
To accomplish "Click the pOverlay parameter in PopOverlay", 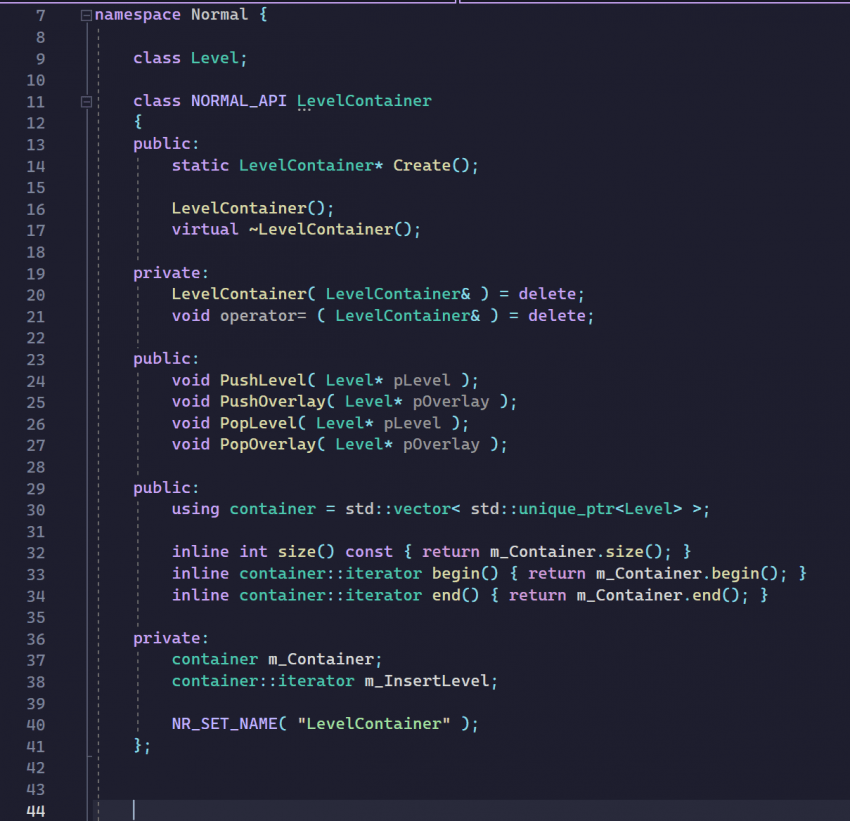I will click(441, 444).
